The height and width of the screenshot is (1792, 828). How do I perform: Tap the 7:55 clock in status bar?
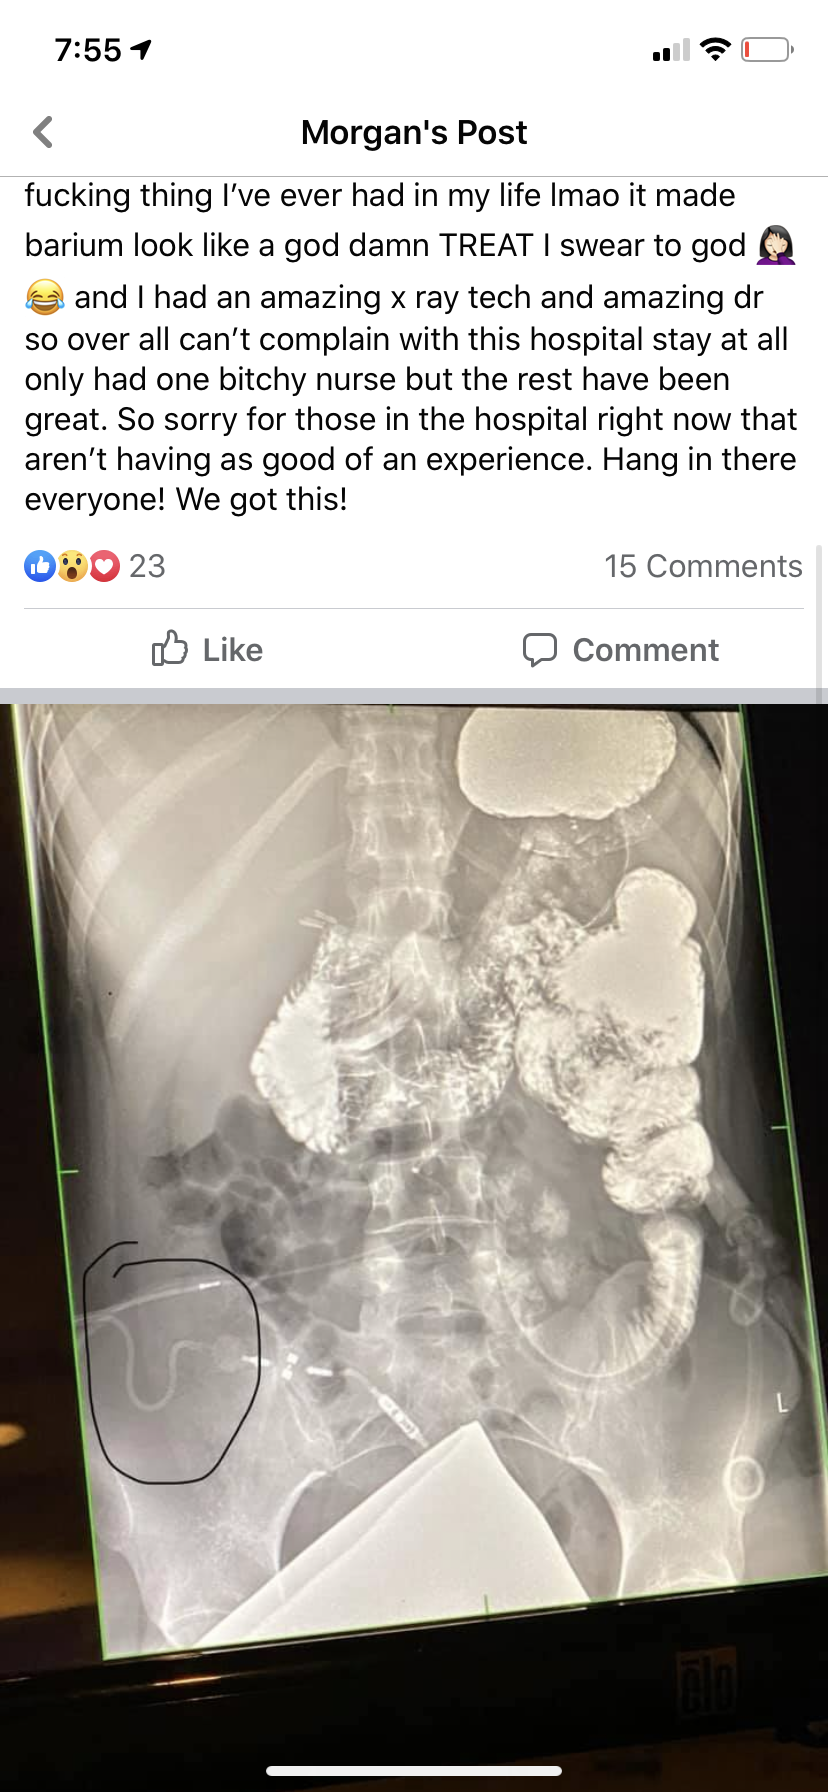88,49
